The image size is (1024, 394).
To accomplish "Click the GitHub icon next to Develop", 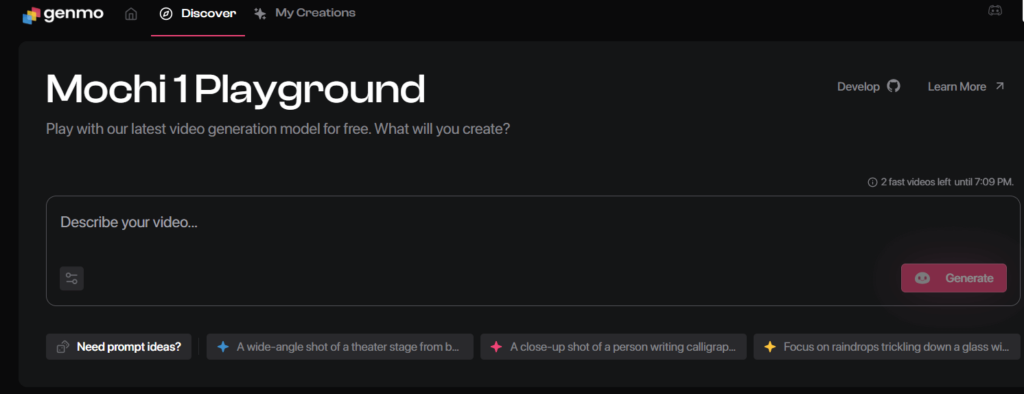I will tap(893, 86).
